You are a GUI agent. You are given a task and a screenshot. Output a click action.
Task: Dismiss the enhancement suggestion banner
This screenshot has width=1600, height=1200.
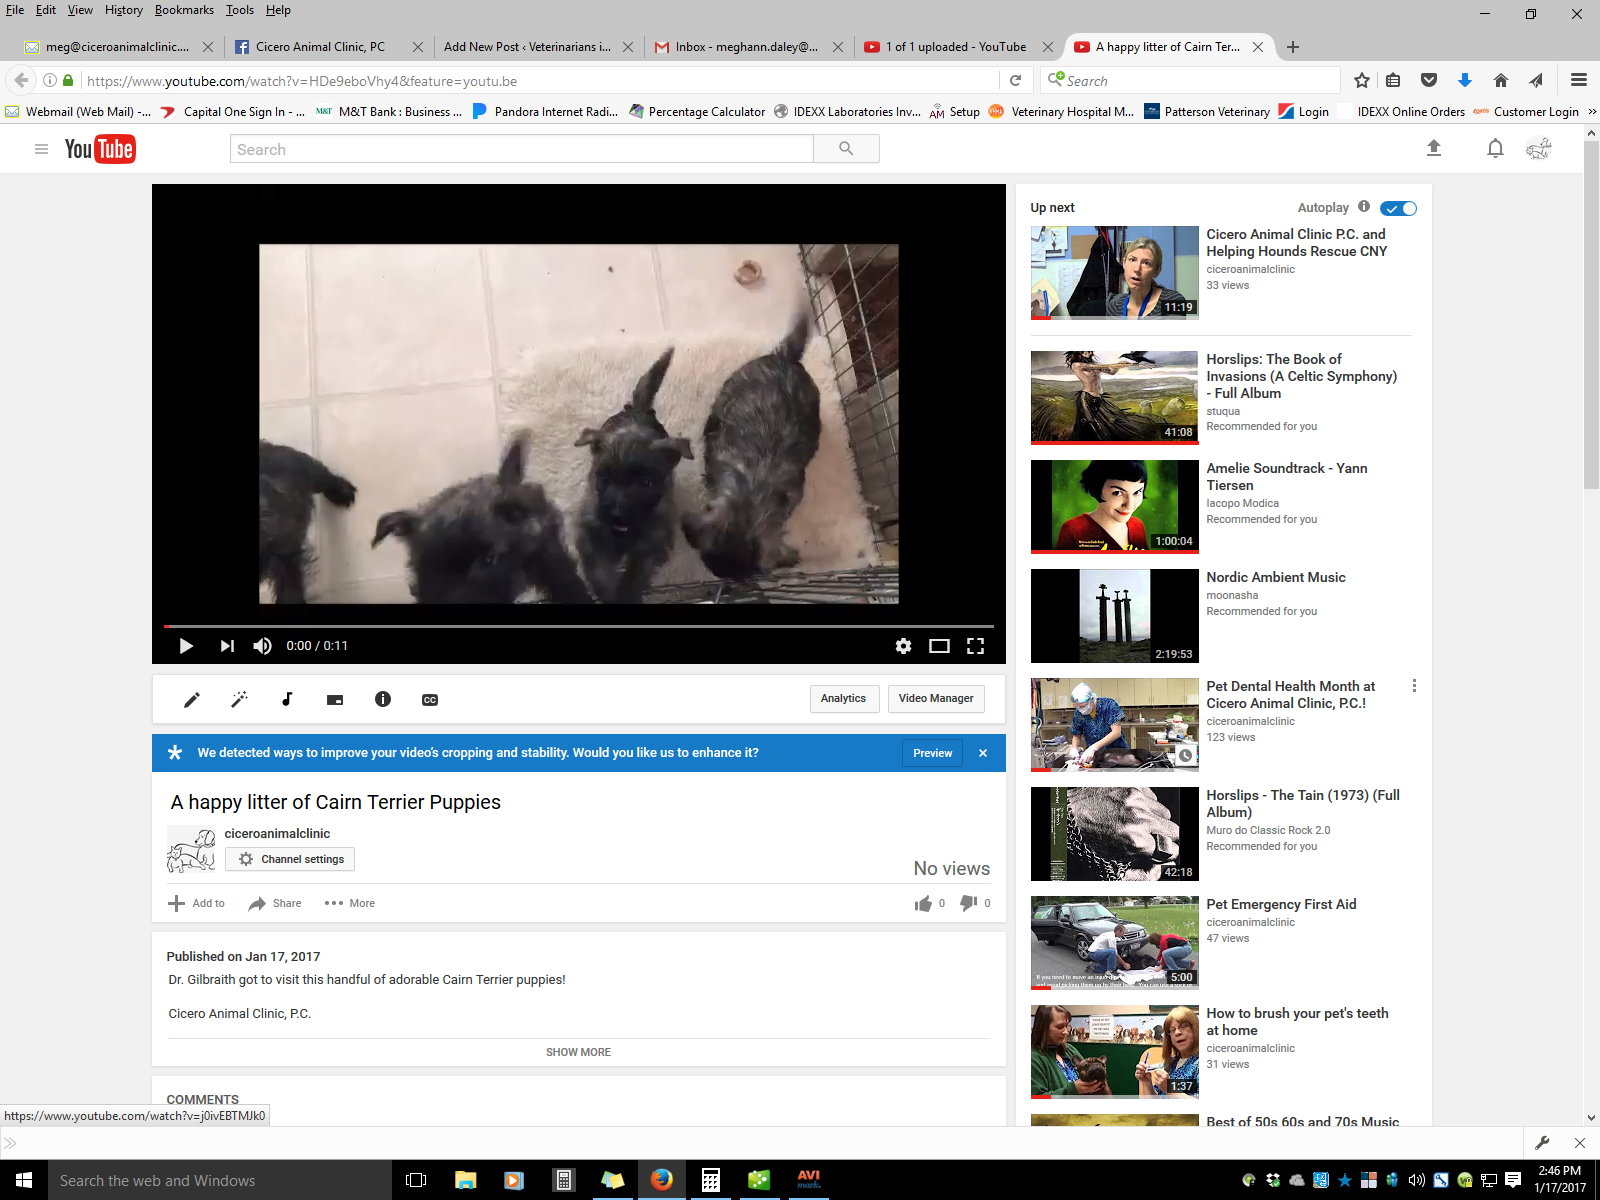point(983,753)
